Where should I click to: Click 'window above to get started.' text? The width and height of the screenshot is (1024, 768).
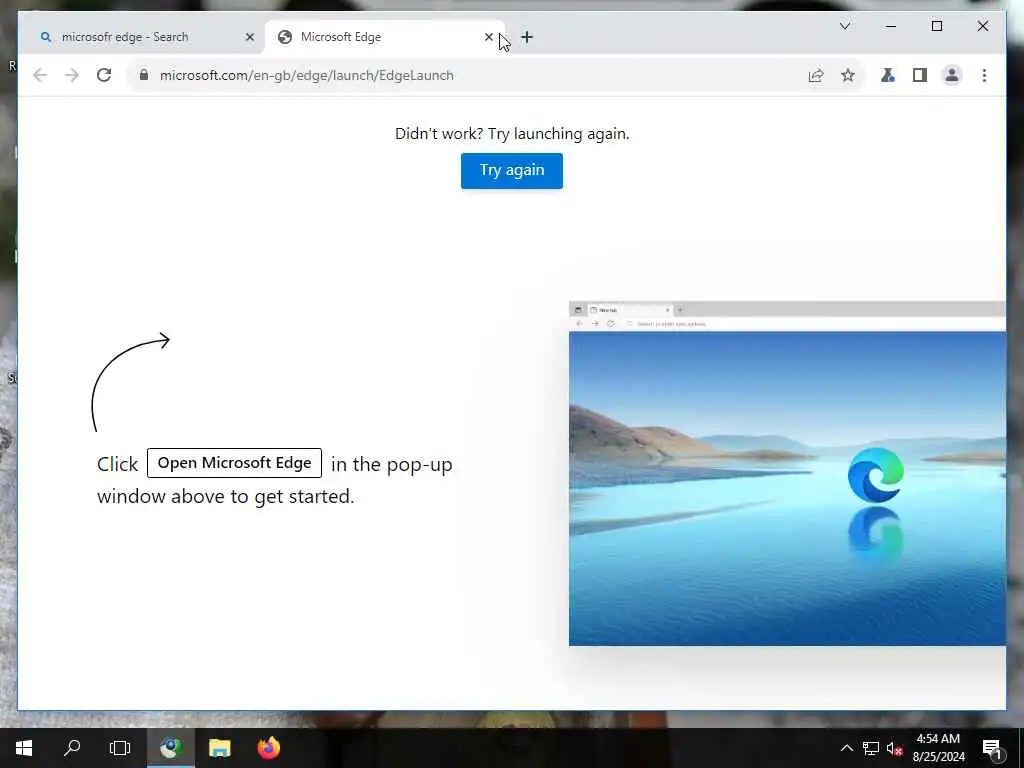[225, 496]
